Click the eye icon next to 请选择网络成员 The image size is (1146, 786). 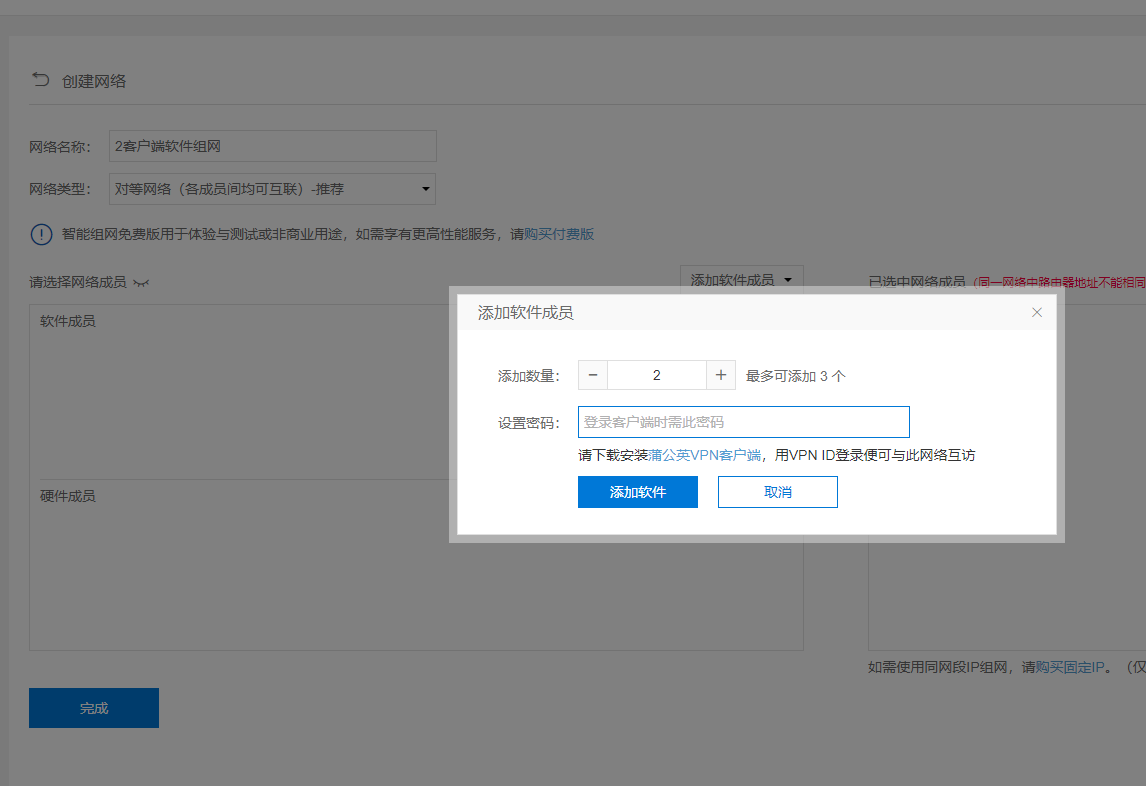[139, 283]
